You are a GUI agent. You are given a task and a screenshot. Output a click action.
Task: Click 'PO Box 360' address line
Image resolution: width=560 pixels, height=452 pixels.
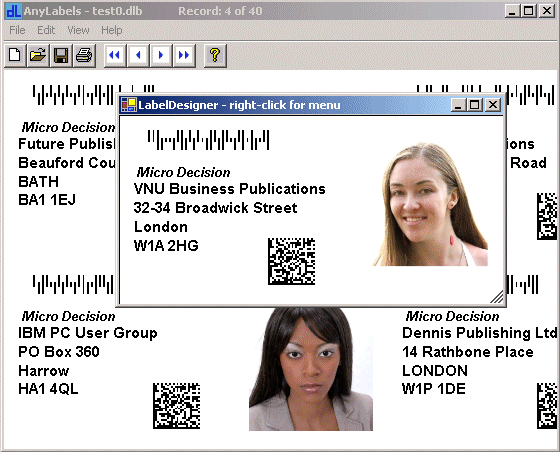[x=59, y=352]
